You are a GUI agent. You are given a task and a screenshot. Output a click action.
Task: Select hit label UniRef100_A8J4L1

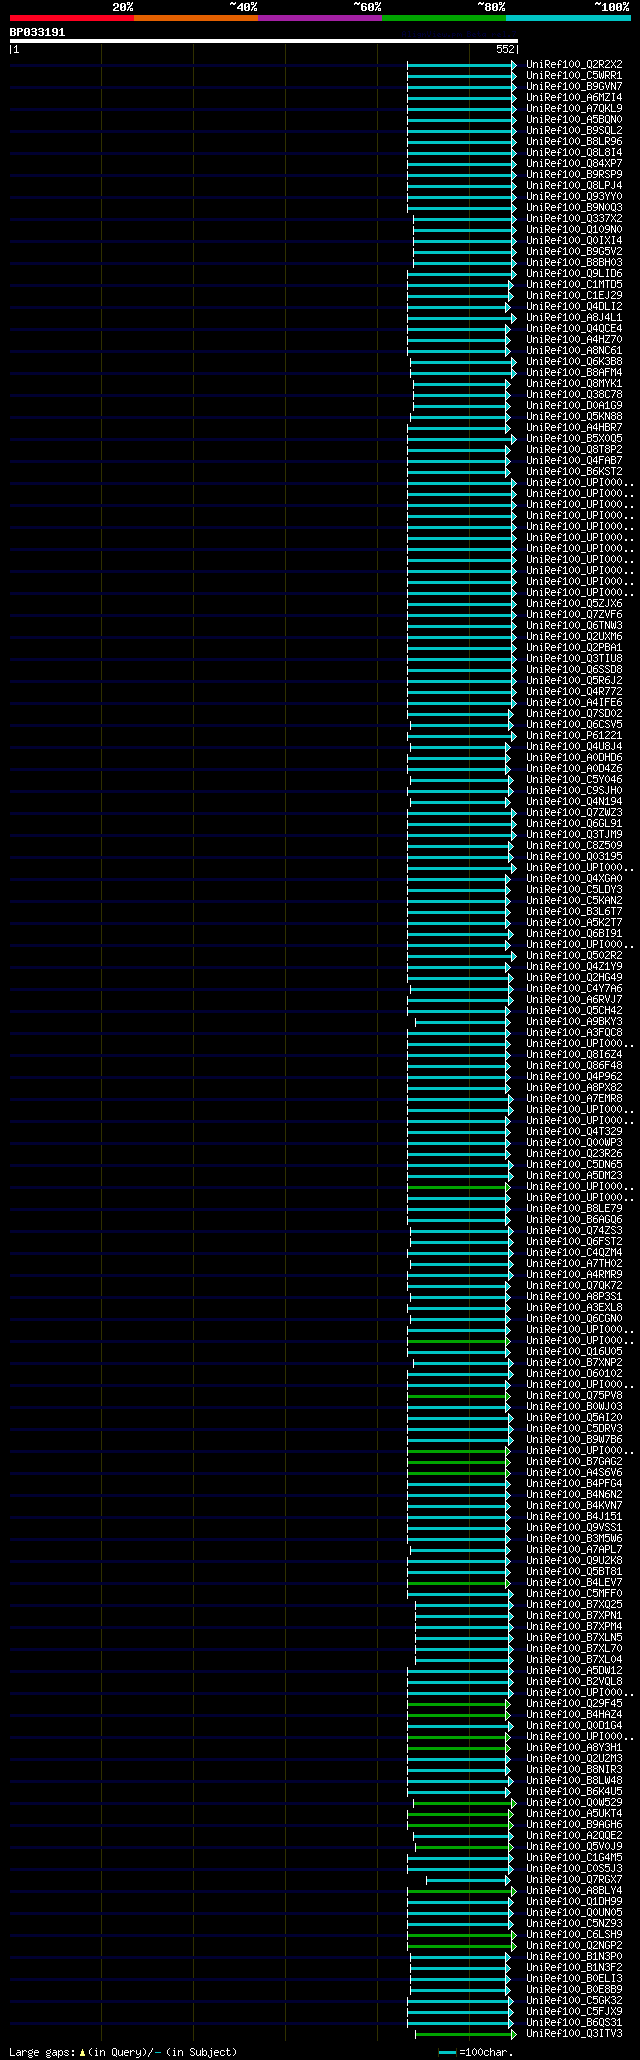click(x=574, y=317)
